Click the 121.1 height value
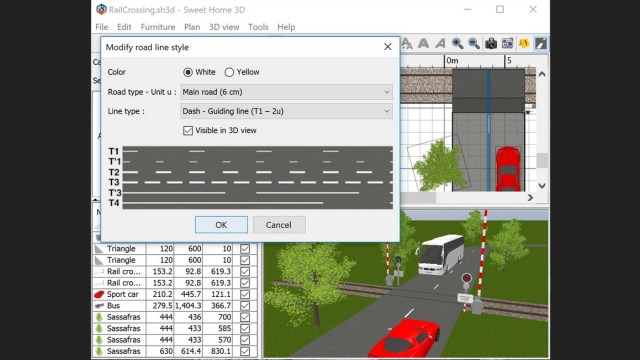This screenshot has width=640, height=360. [221, 294]
